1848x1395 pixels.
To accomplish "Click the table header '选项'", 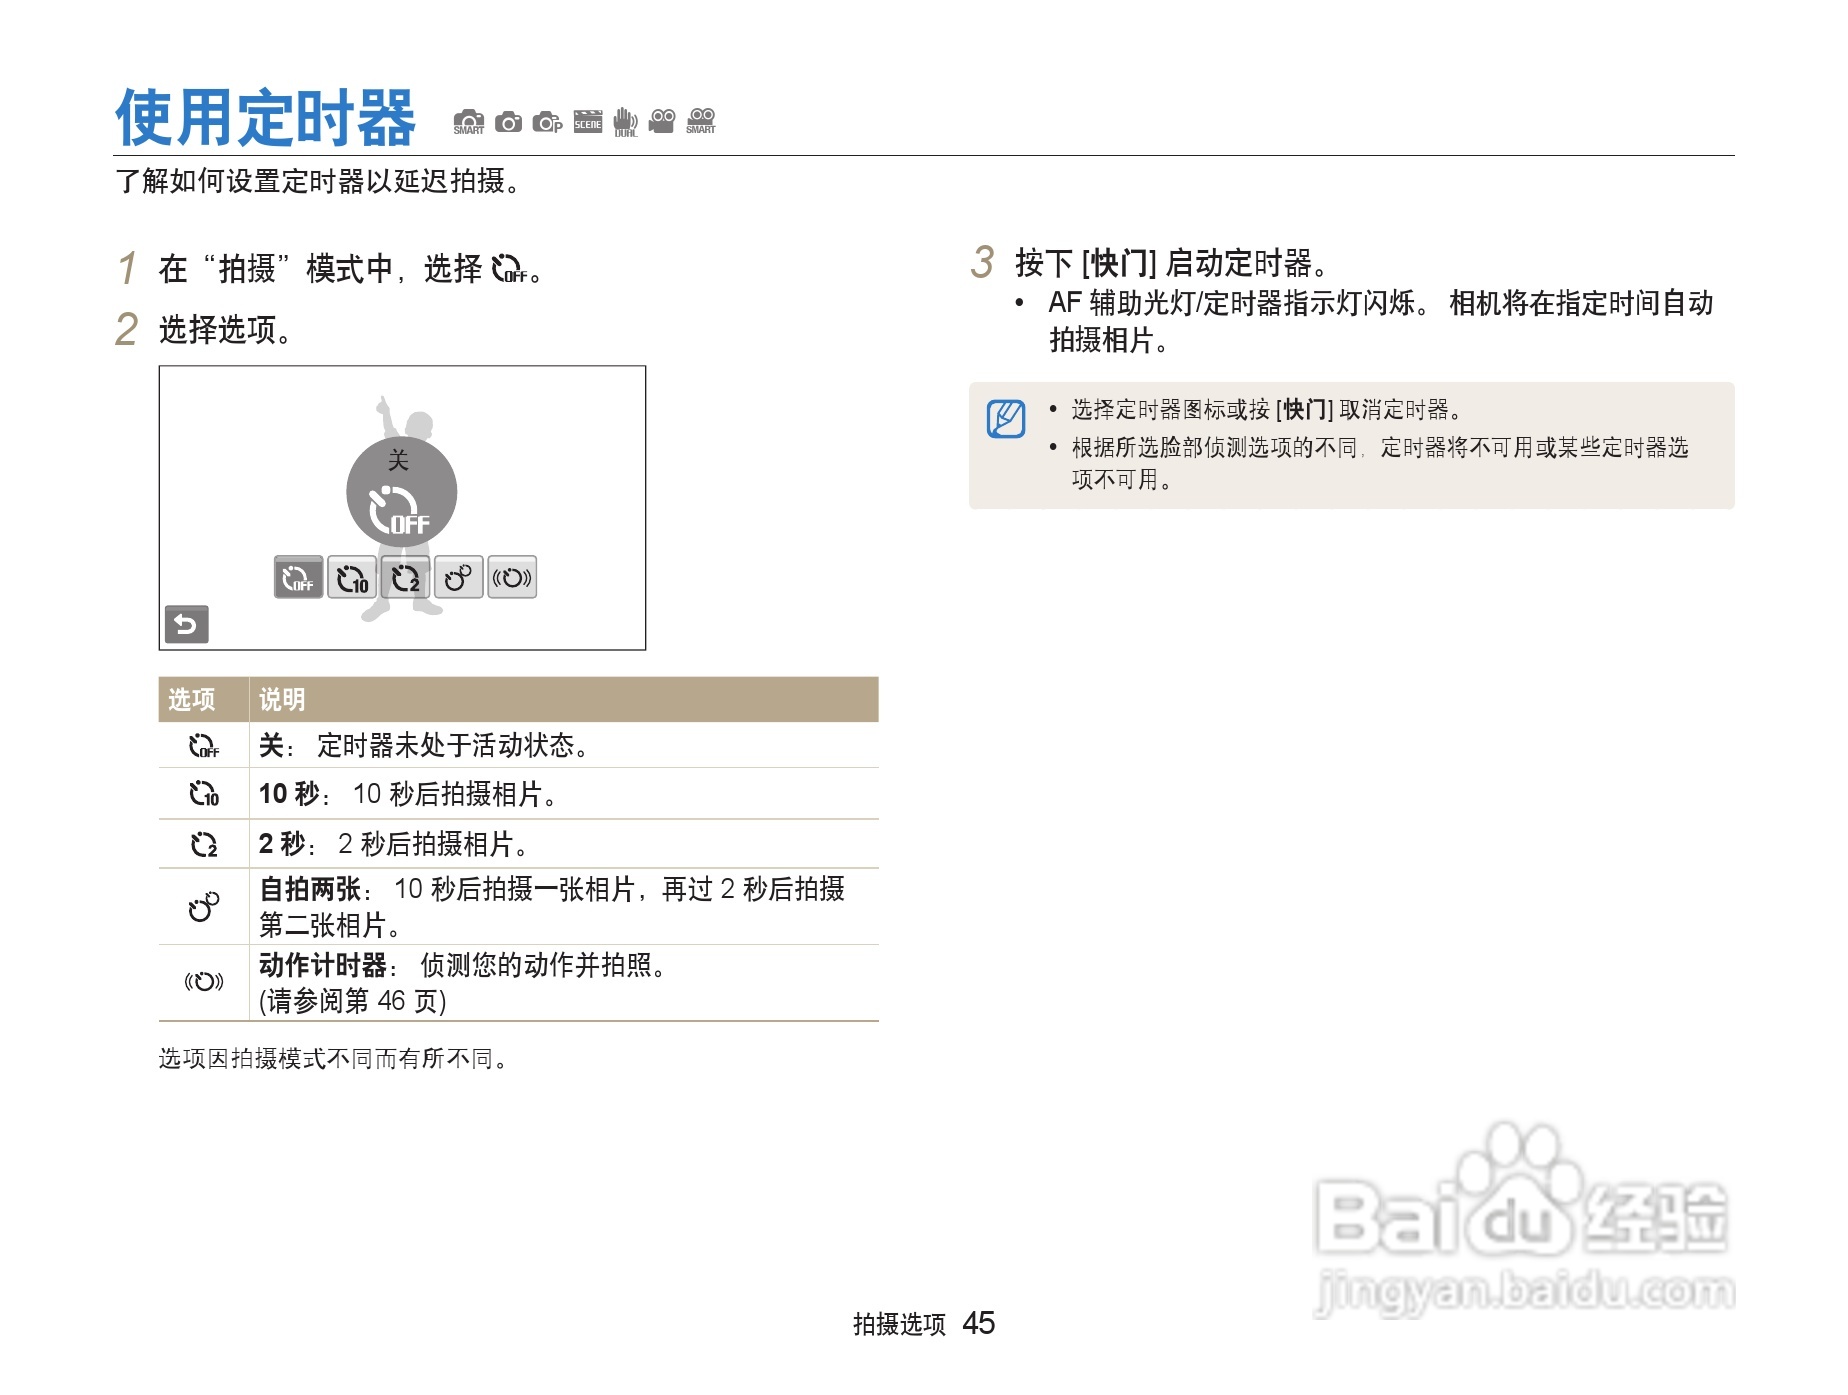I will 192,700.
